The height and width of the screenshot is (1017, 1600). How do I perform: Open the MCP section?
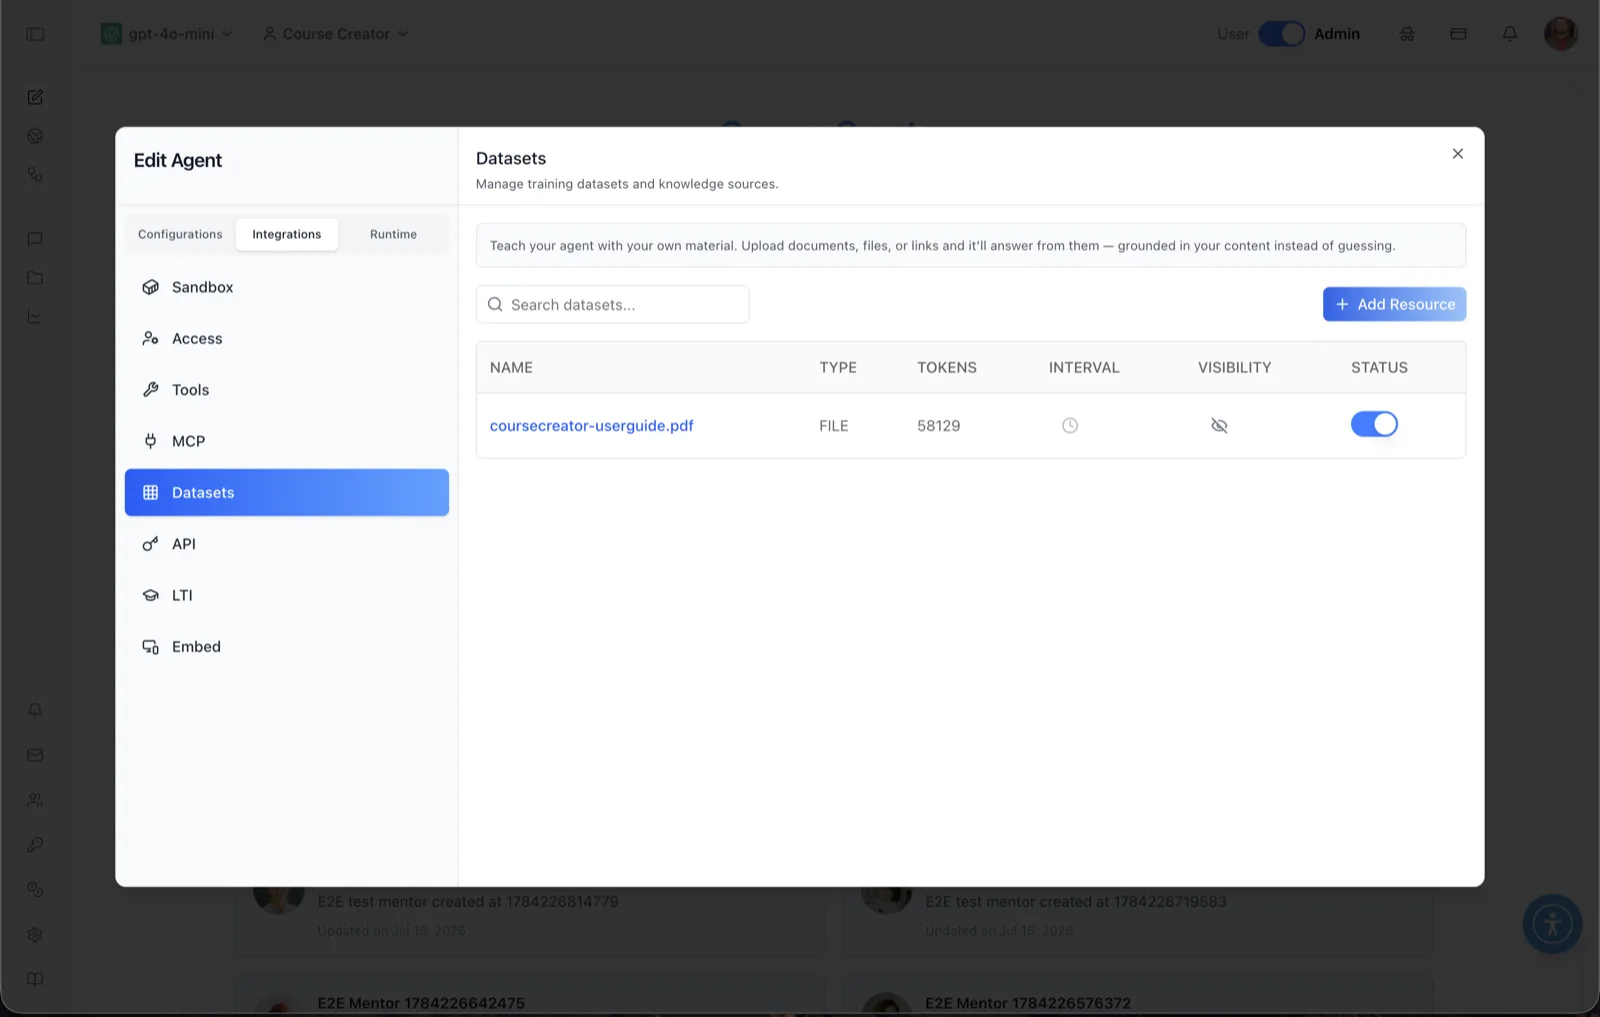pos(287,441)
